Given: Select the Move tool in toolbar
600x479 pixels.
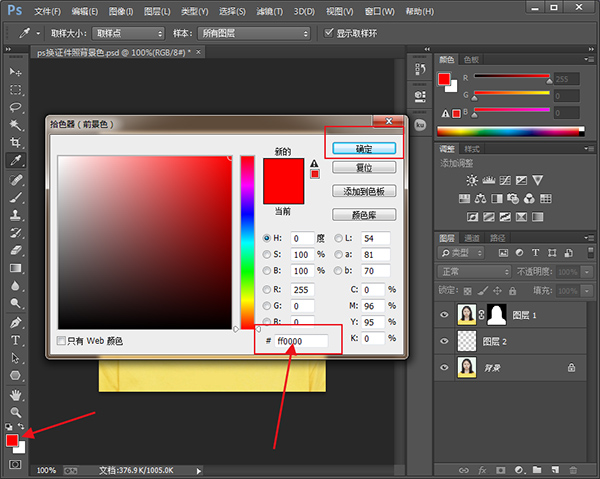Looking at the screenshot, I should click(x=15, y=72).
